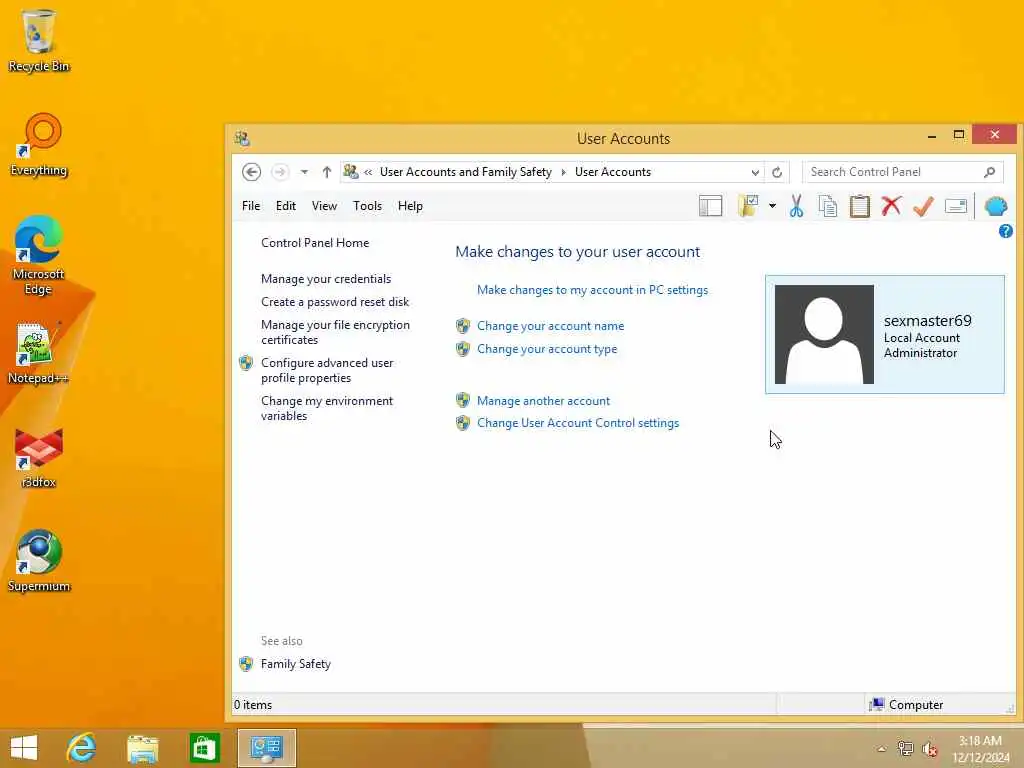This screenshot has height=768, width=1024.
Task: Select the Everything desktop shortcut
Action: pos(39,144)
